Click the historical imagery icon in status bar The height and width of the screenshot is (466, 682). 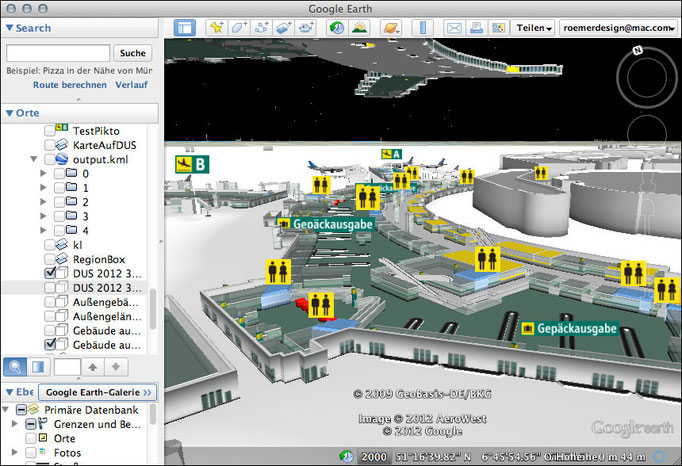click(x=346, y=456)
